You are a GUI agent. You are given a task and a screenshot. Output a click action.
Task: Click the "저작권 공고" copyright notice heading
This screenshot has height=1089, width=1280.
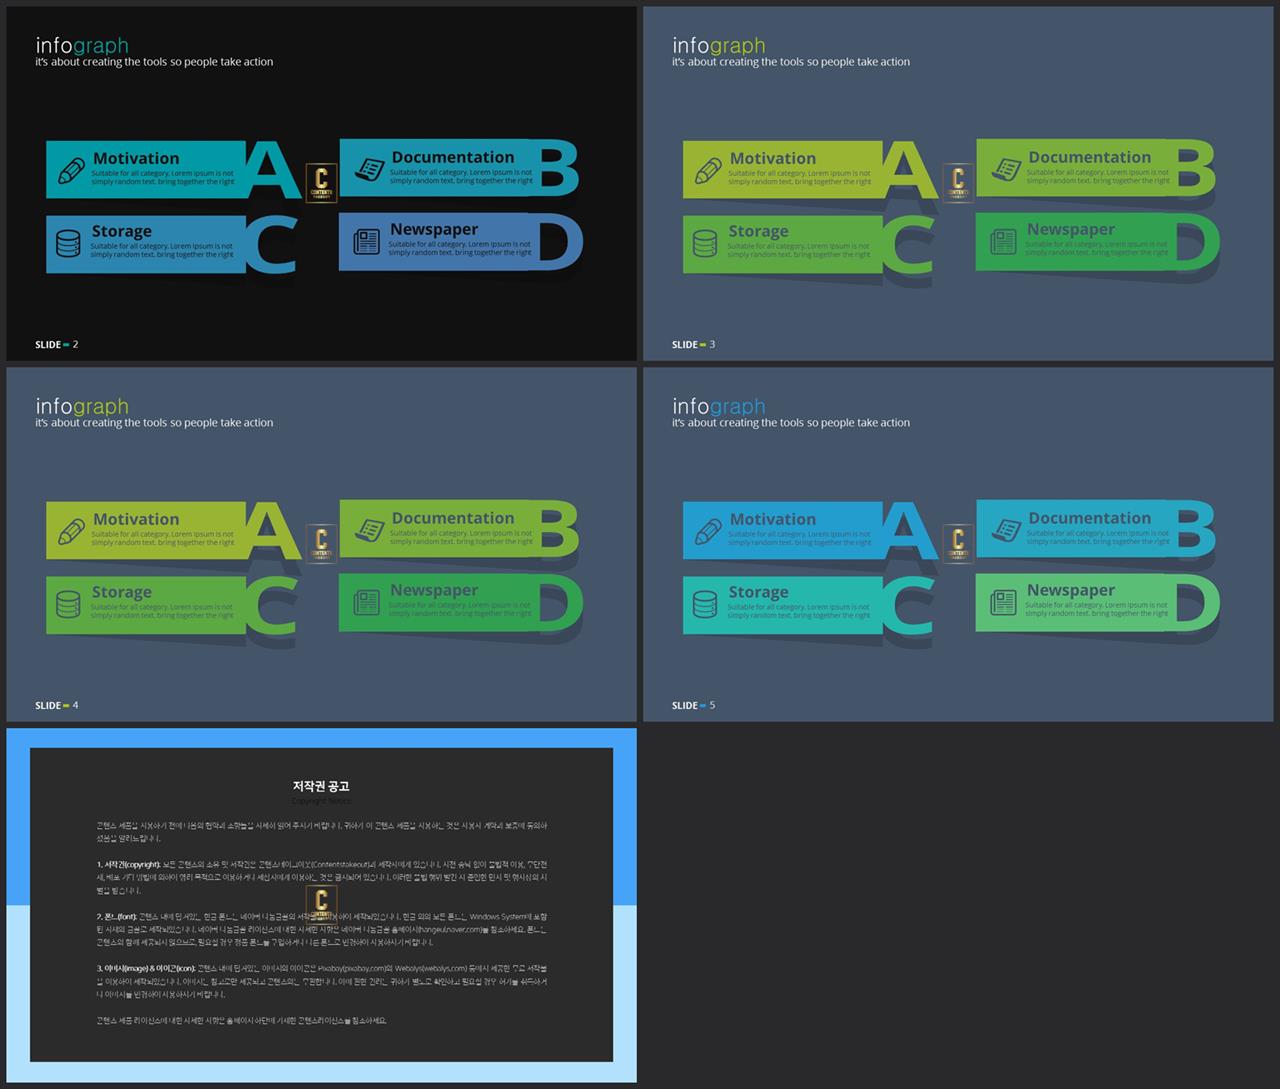coord(321,786)
